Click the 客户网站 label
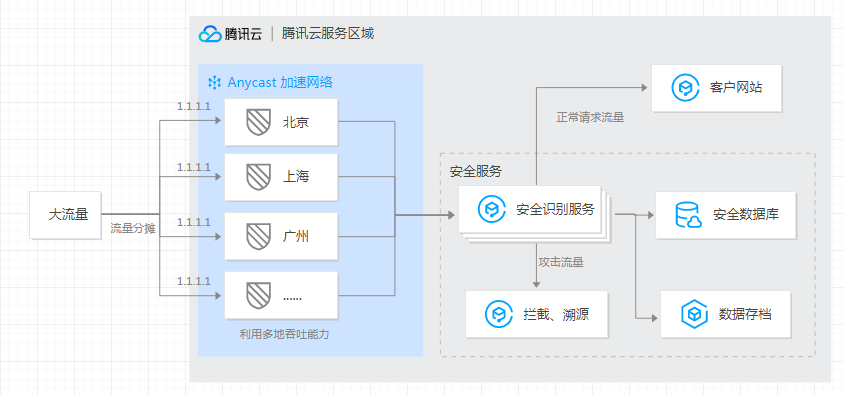This screenshot has height=395, width=844. point(736,88)
